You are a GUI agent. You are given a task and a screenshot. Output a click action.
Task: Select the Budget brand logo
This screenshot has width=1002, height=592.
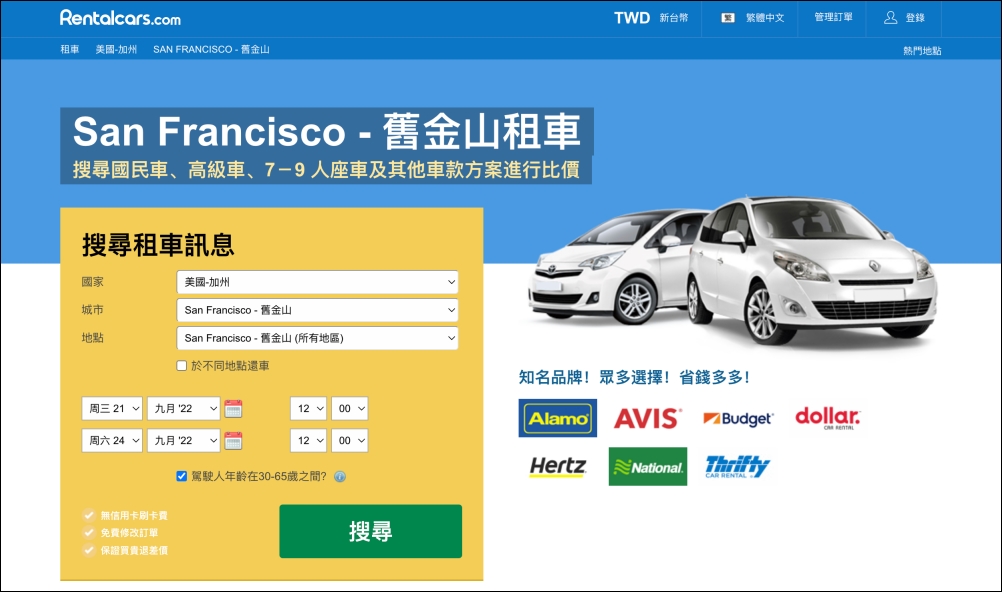[x=738, y=419]
